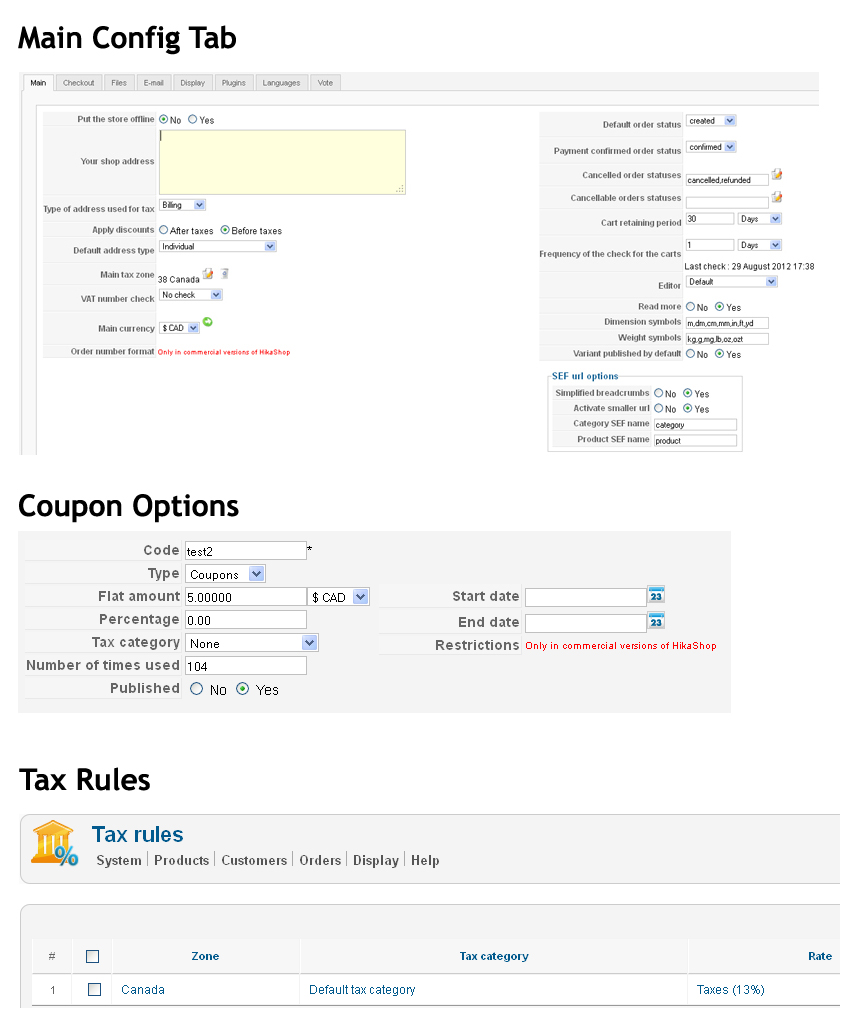Open the Taxes (13%) rate link
Image resolution: width=862 pixels, height=1036 pixels.
[730, 990]
